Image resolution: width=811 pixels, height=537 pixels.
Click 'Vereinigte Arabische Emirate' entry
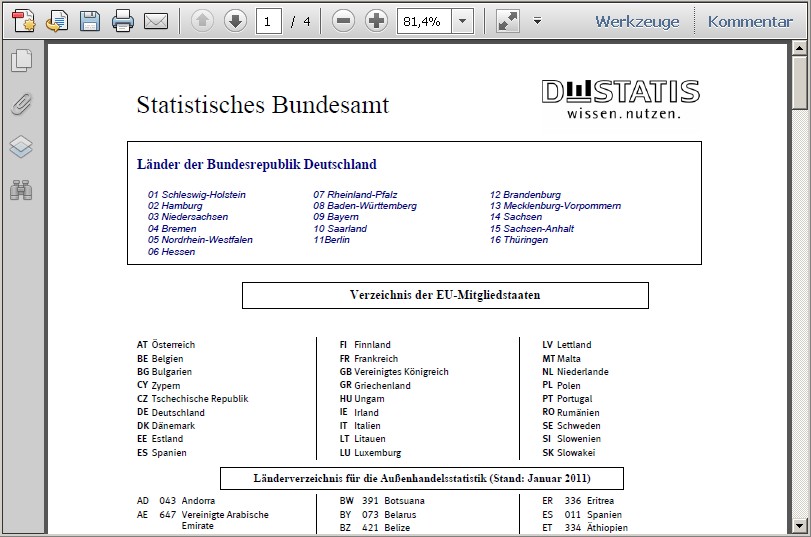click(x=225, y=520)
